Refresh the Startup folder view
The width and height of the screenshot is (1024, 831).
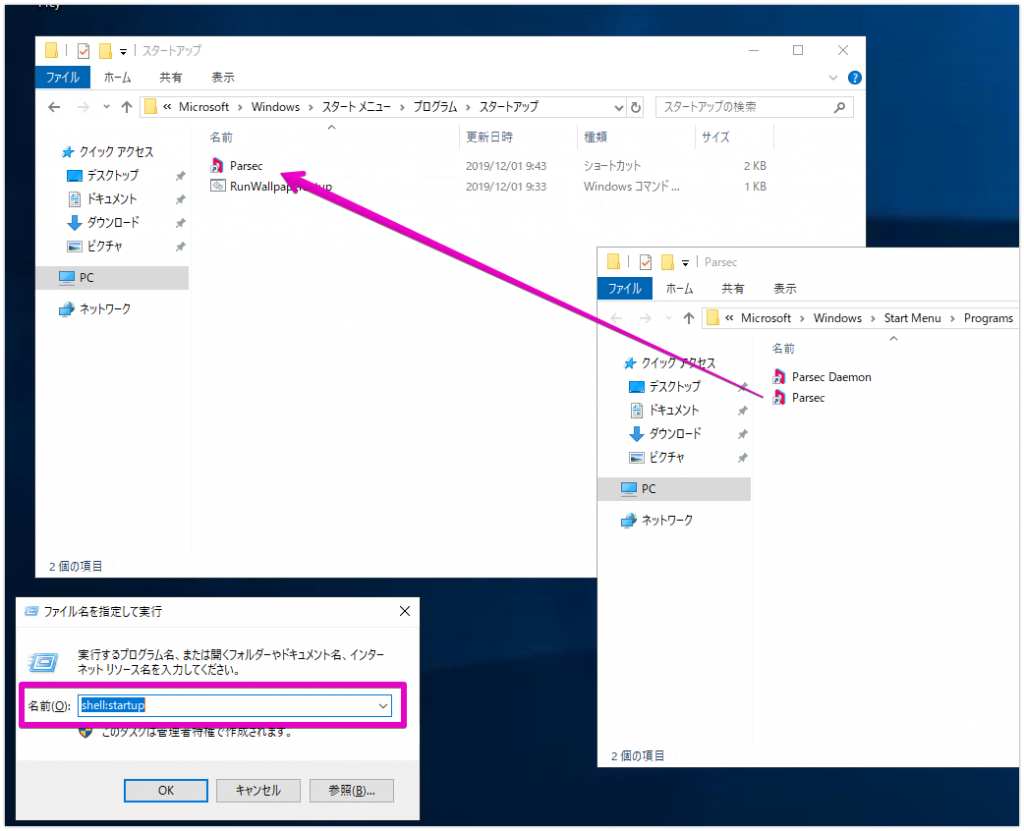tap(635, 107)
